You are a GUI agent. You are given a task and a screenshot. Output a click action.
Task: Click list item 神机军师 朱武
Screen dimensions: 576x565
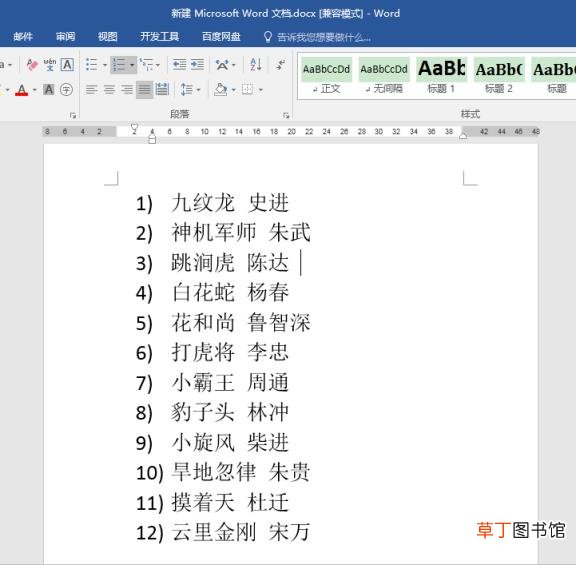pos(241,233)
